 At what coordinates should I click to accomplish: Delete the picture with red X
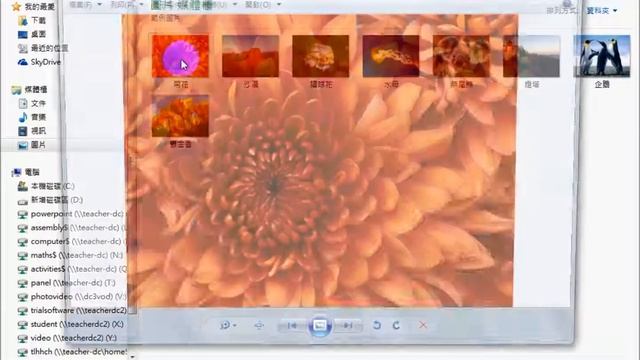pos(423,325)
